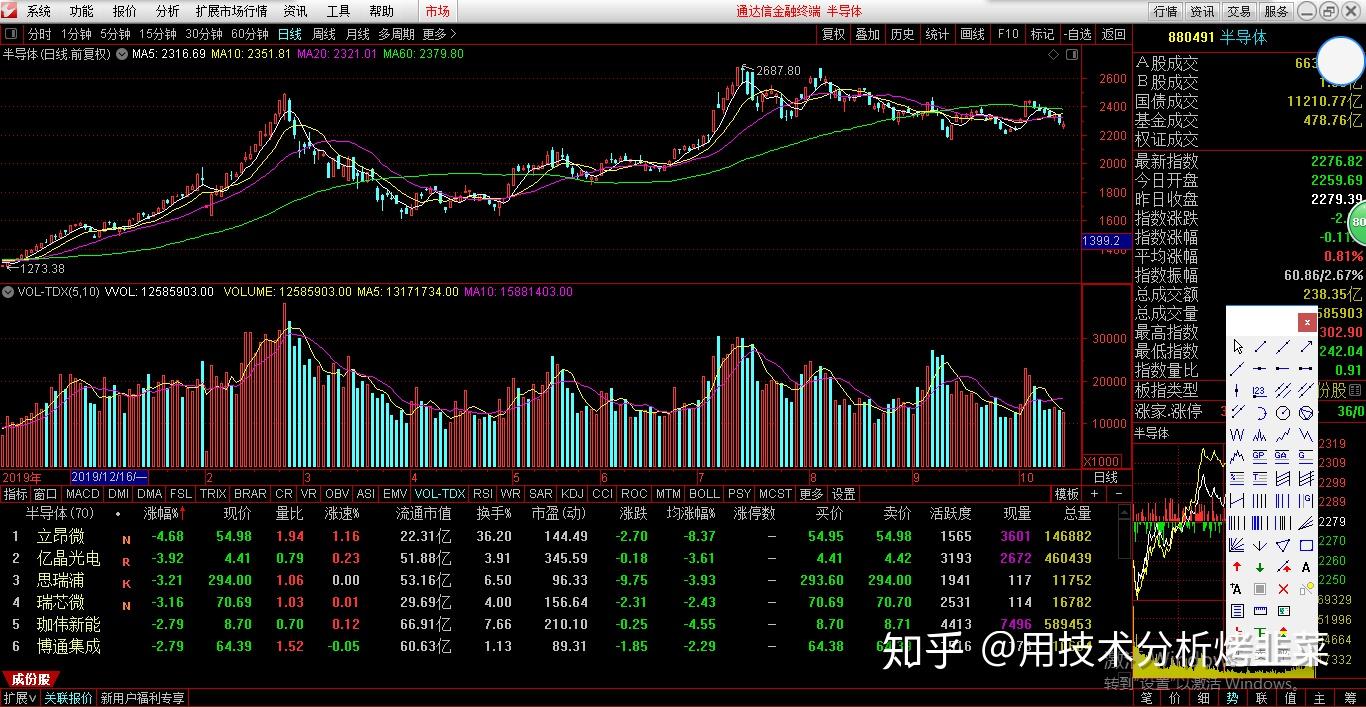Choose the GP golden-ratio line tool
The image size is (1366, 708).
pos(1260,454)
